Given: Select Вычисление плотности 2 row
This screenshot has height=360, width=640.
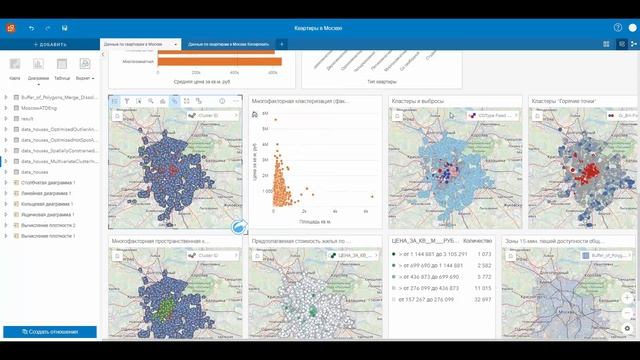Looking at the screenshot, I should coord(50,225).
